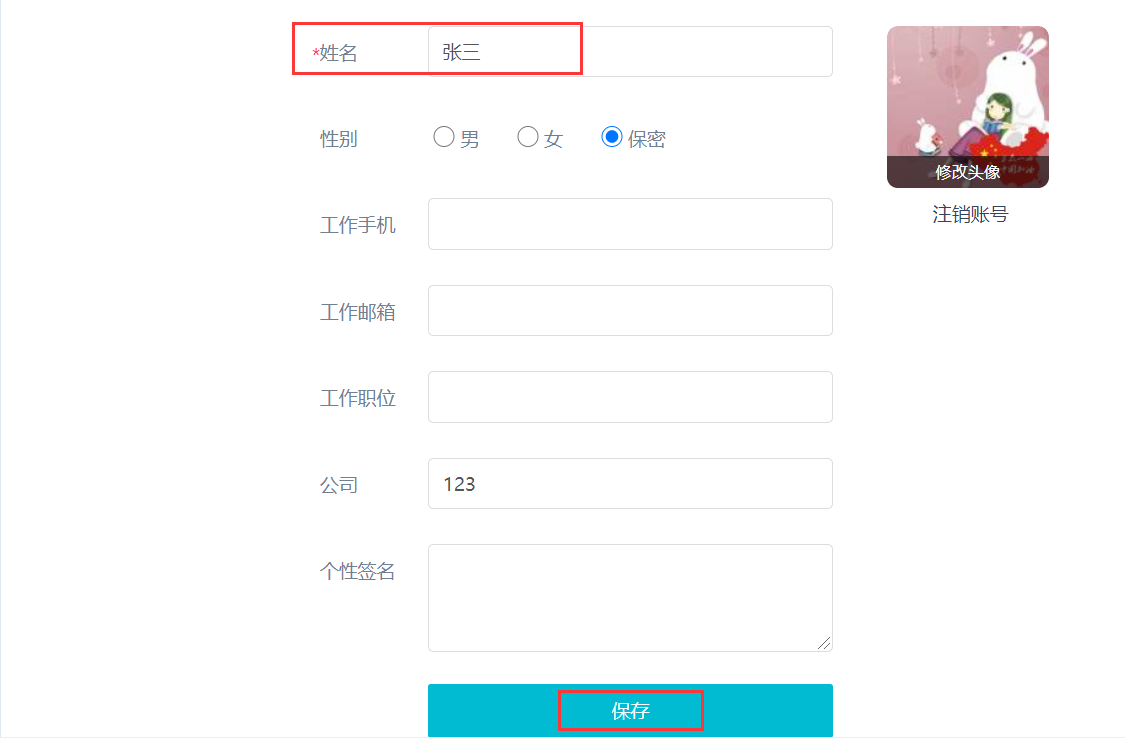This screenshot has width=1125, height=741.
Task: Click the profile avatar picture
Action: click(x=966, y=95)
